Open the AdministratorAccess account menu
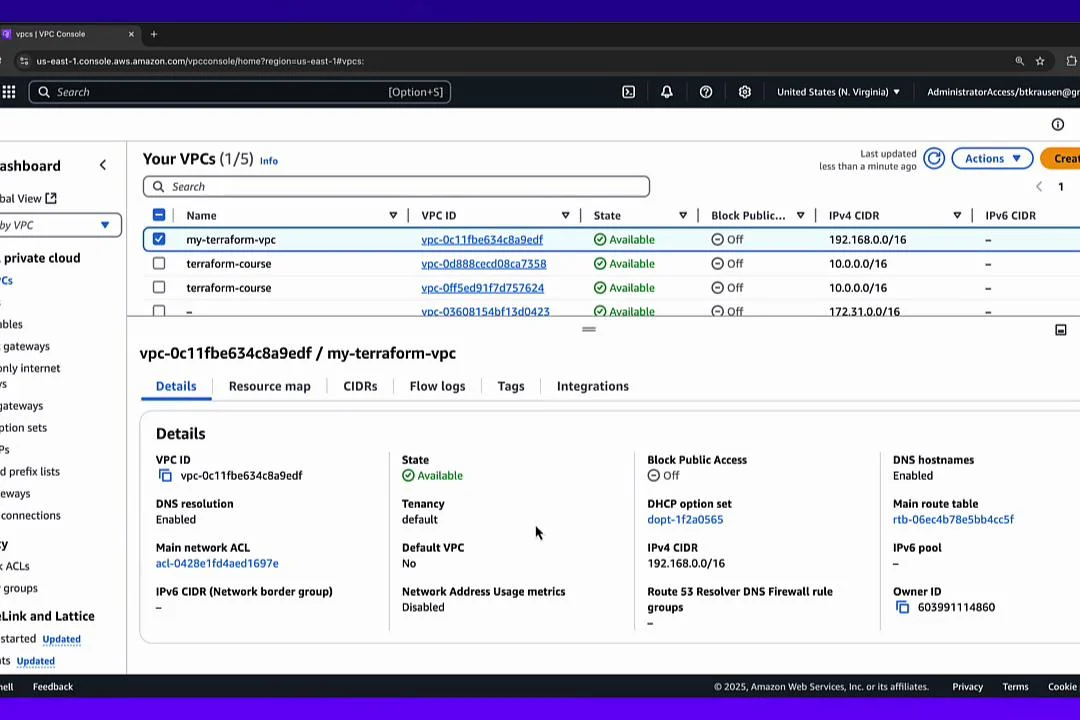Viewport: 1080px width, 720px height. (1003, 92)
